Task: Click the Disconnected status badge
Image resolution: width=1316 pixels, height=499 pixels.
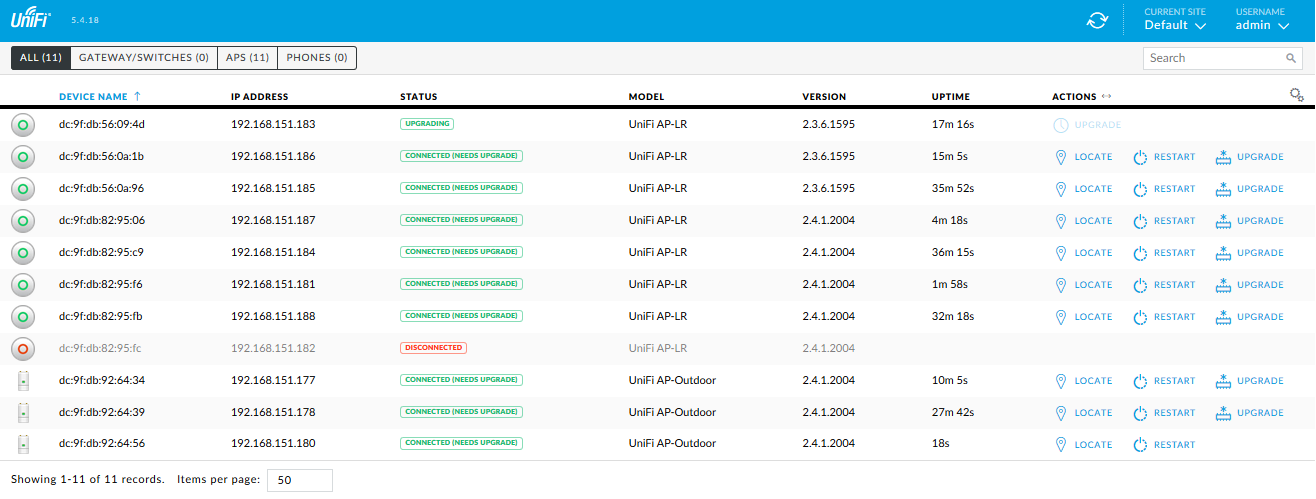Action: (433, 348)
